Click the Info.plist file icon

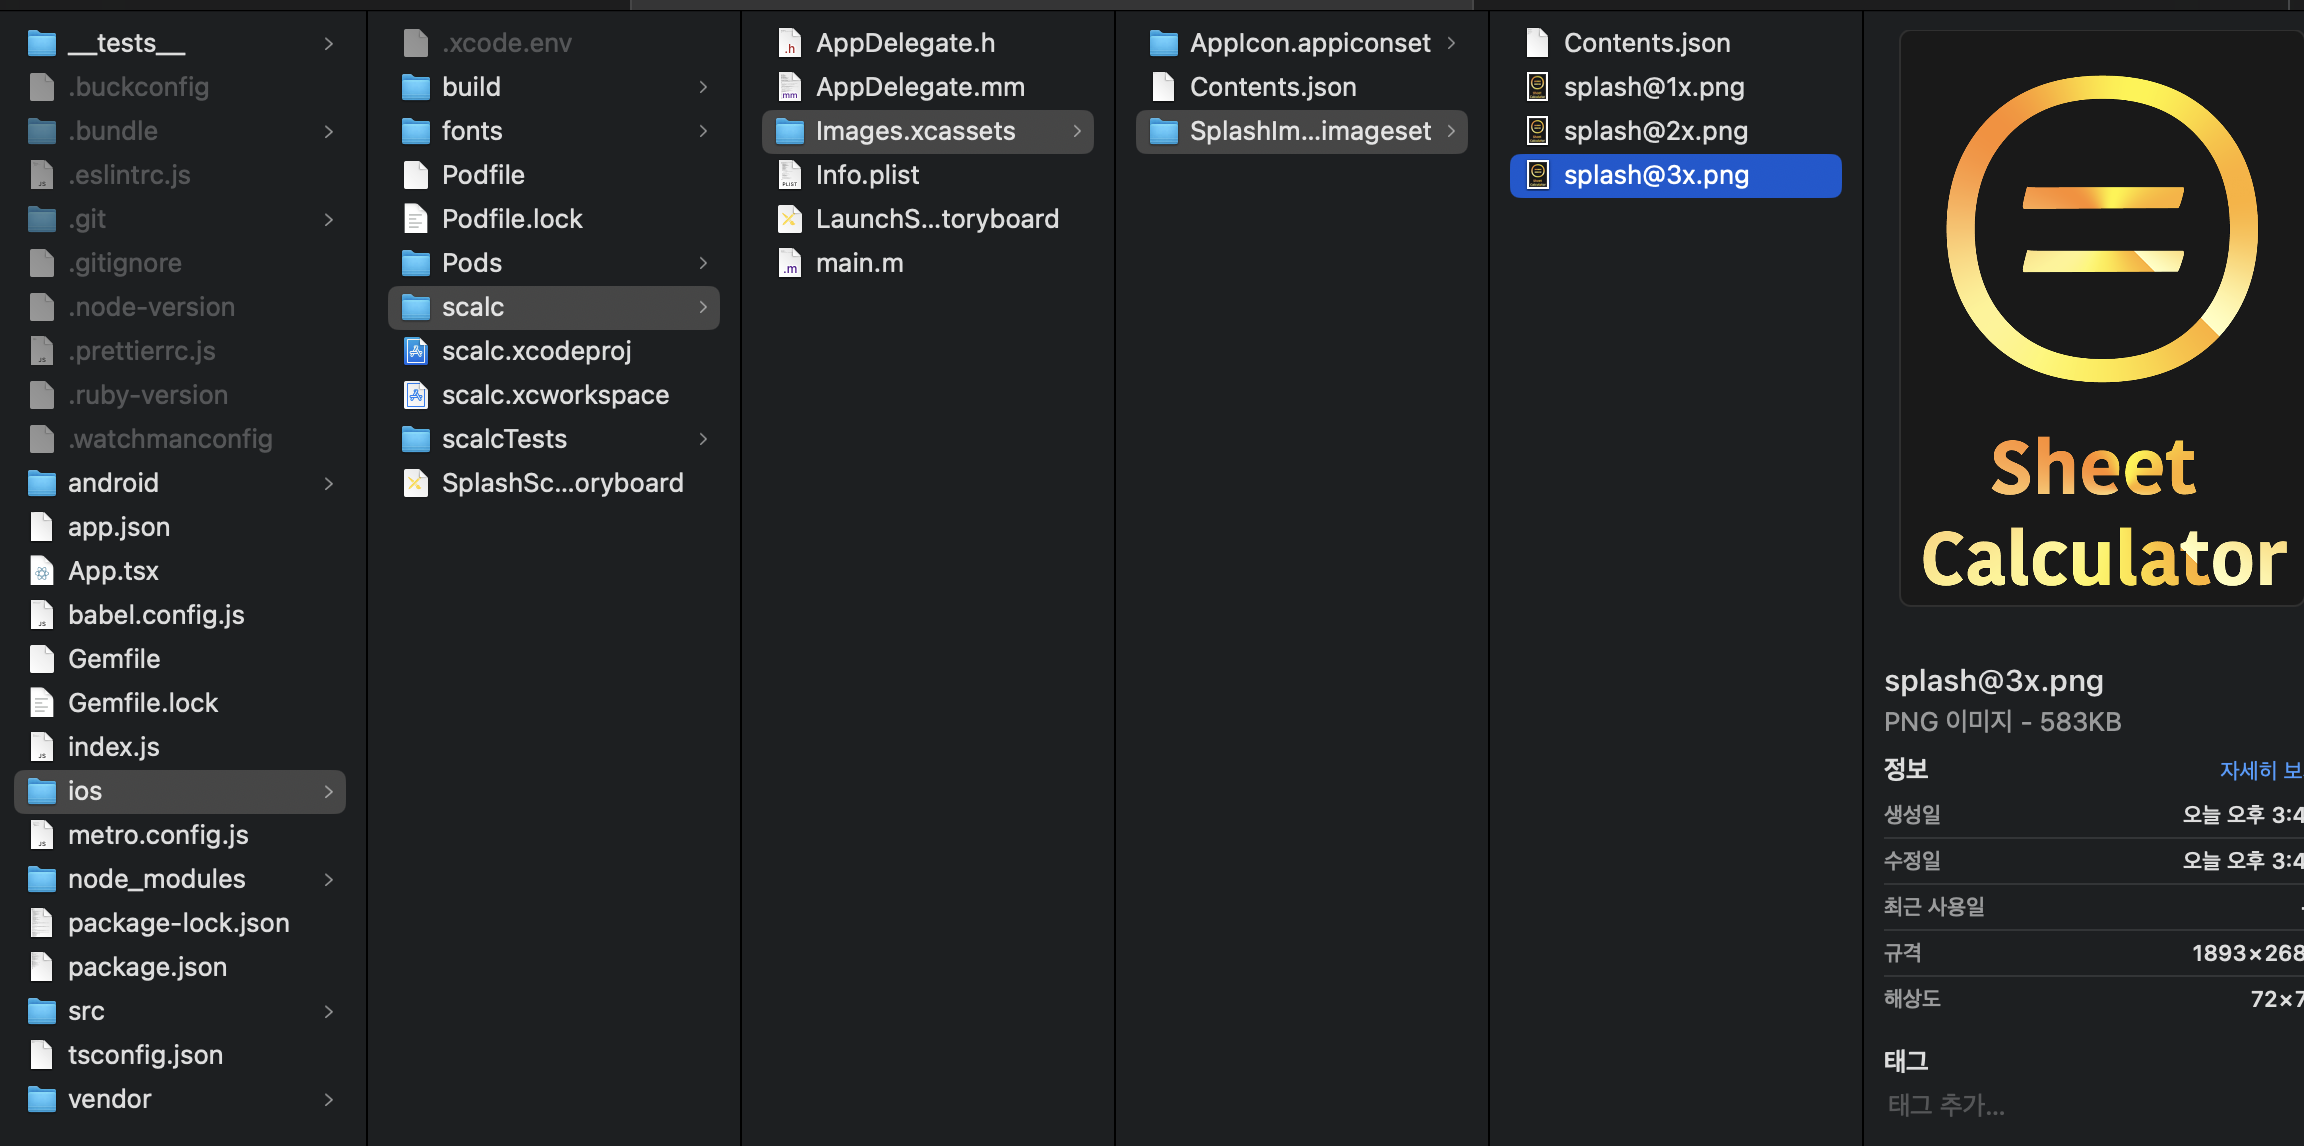pyautogui.click(x=790, y=175)
